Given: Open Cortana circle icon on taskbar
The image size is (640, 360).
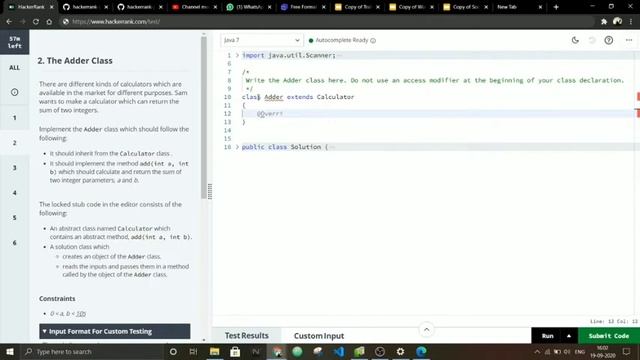Looking at the screenshot, I should (173, 351).
